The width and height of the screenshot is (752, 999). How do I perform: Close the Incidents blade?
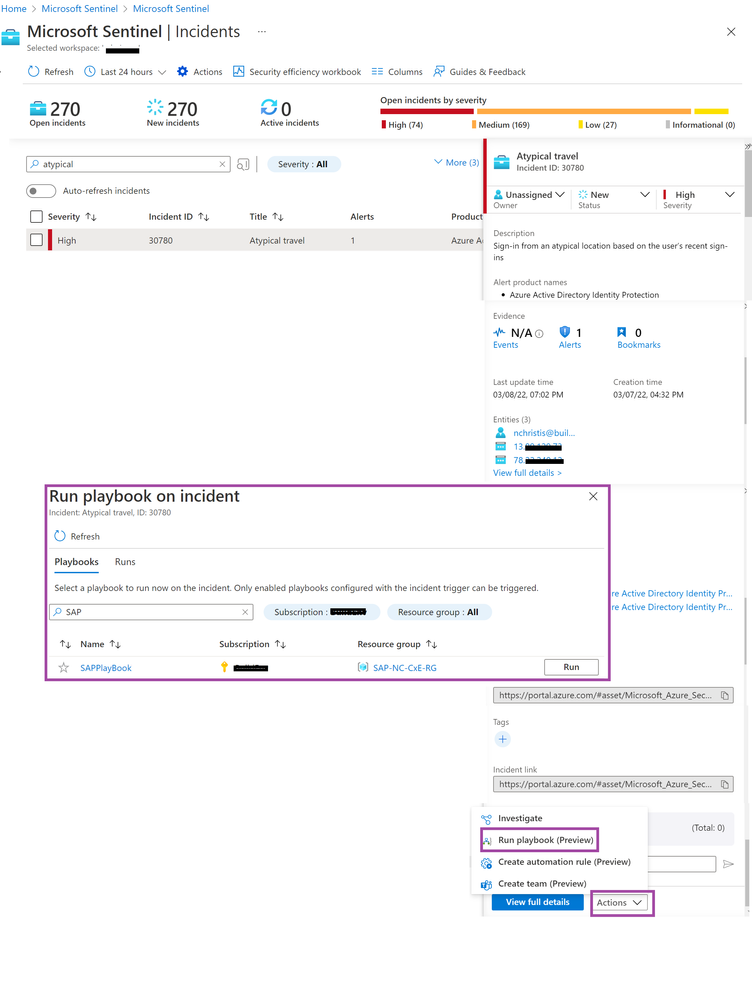click(731, 32)
